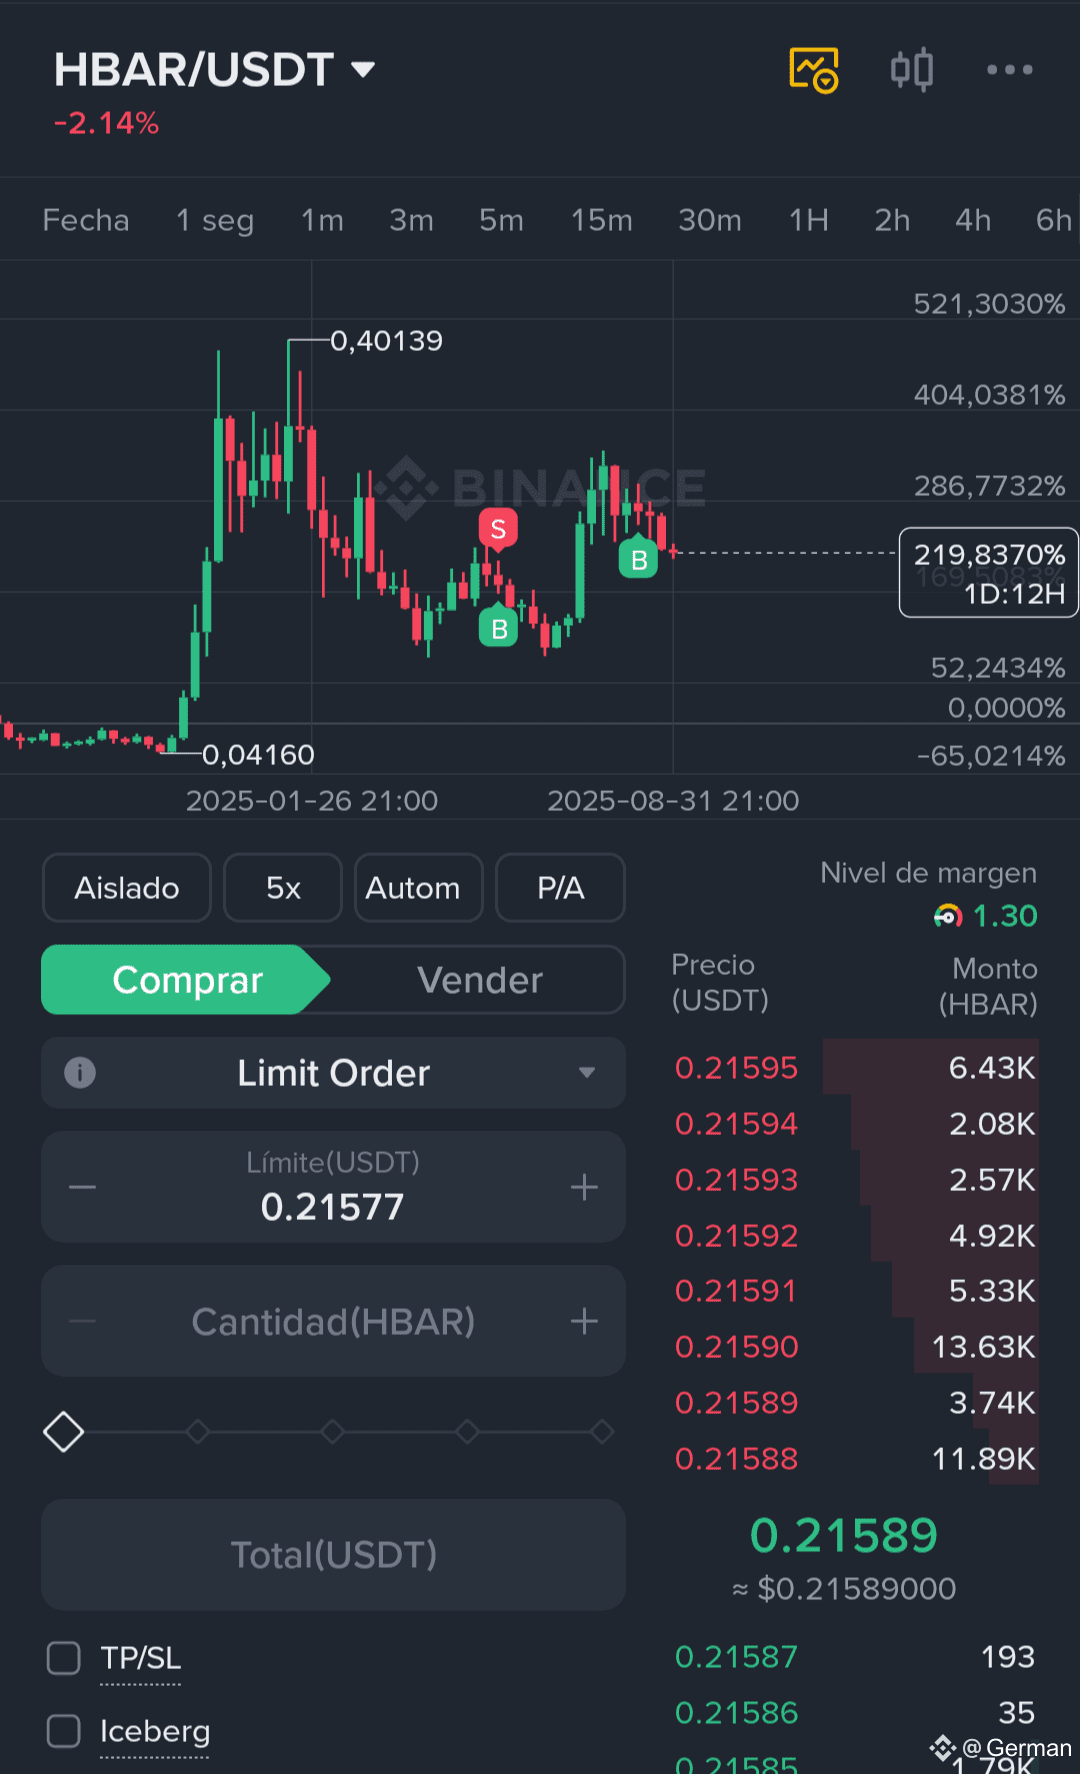Enable the TP/SL checkbox
The width and height of the screenshot is (1080, 1774).
(x=64, y=1657)
